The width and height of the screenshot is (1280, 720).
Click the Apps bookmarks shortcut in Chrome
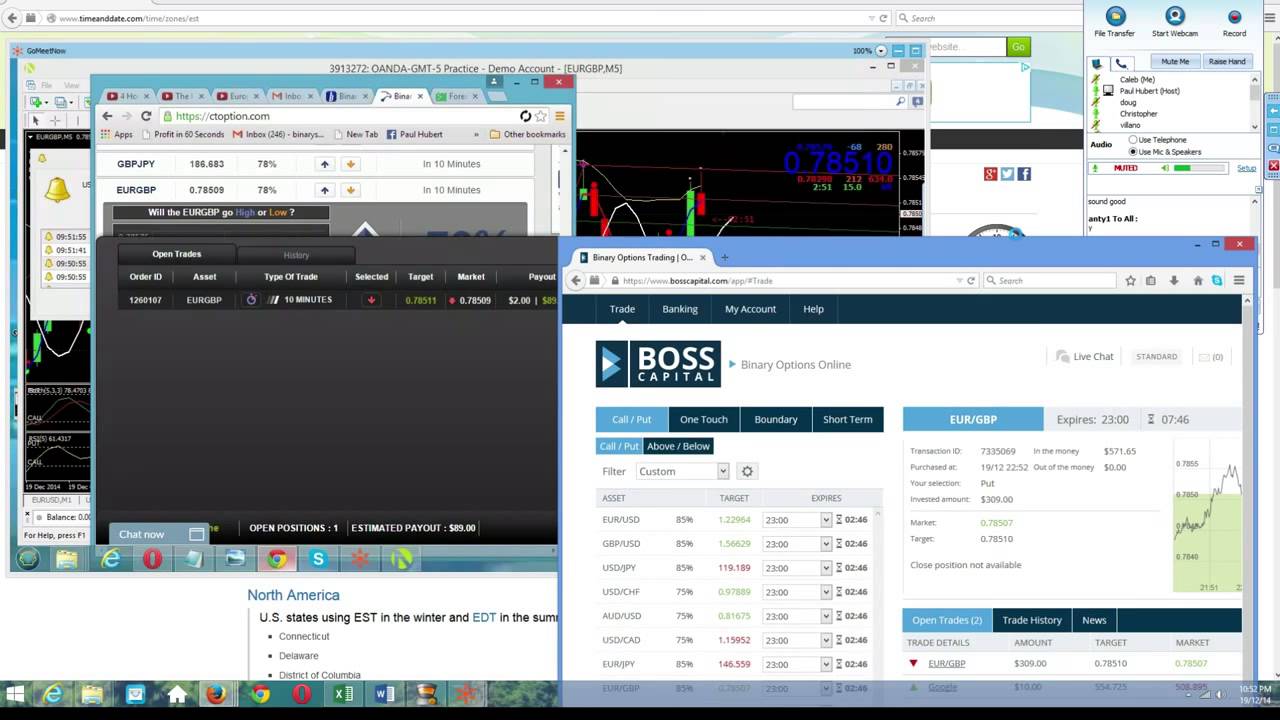click(x=117, y=134)
